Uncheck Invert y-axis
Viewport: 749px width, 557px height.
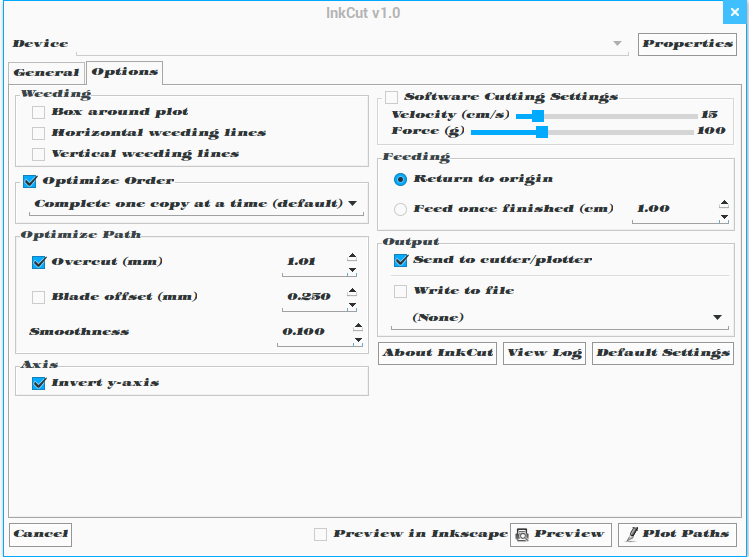39,383
